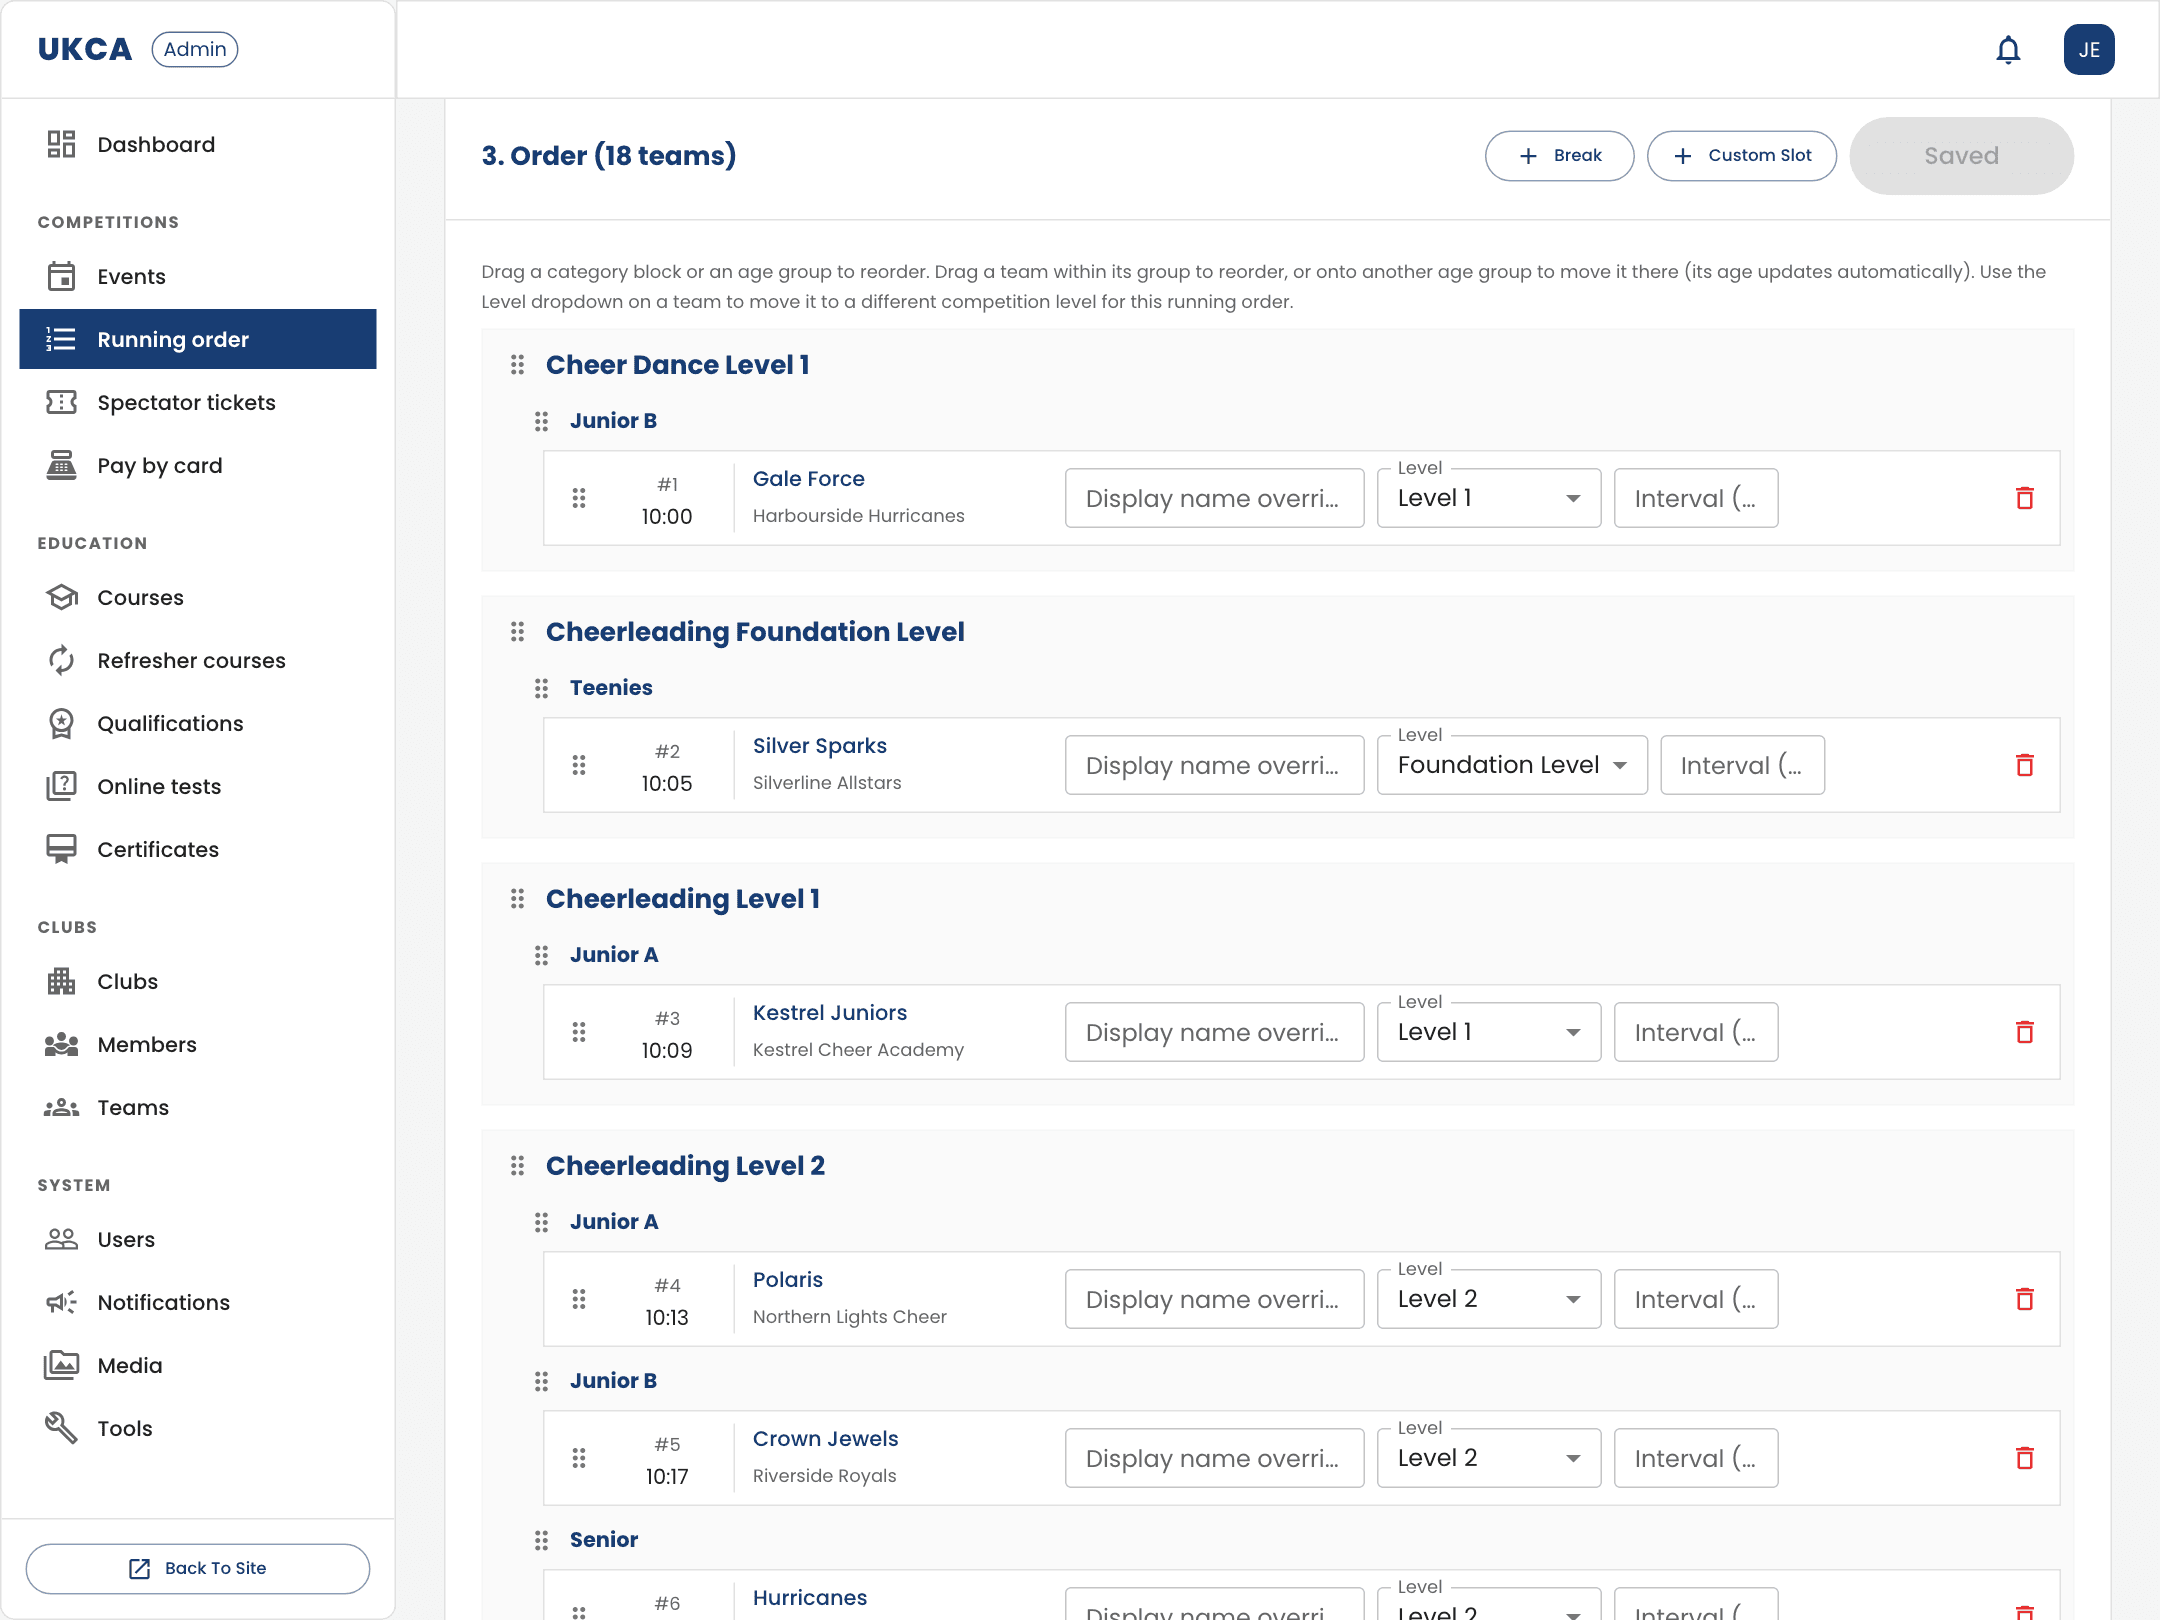Go to Dashboard in the sidebar
This screenshot has height=1620, width=2160.
198,145
